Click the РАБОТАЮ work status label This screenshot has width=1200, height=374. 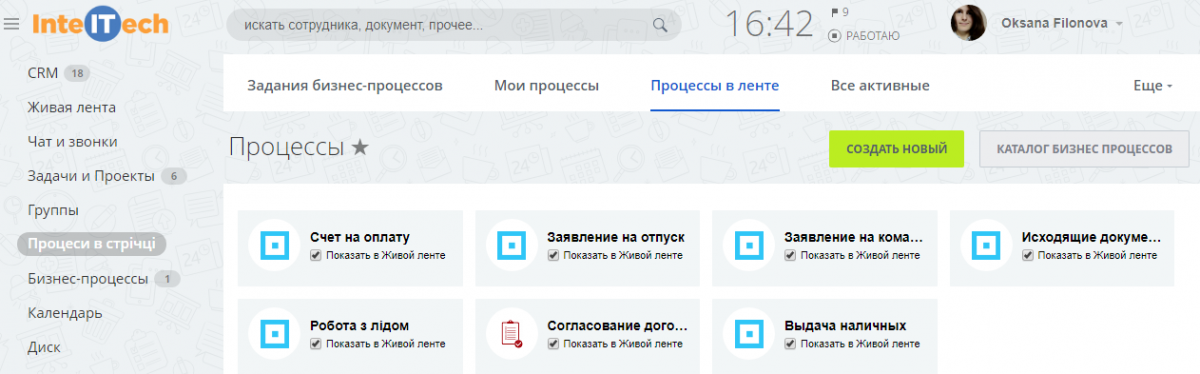872,36
